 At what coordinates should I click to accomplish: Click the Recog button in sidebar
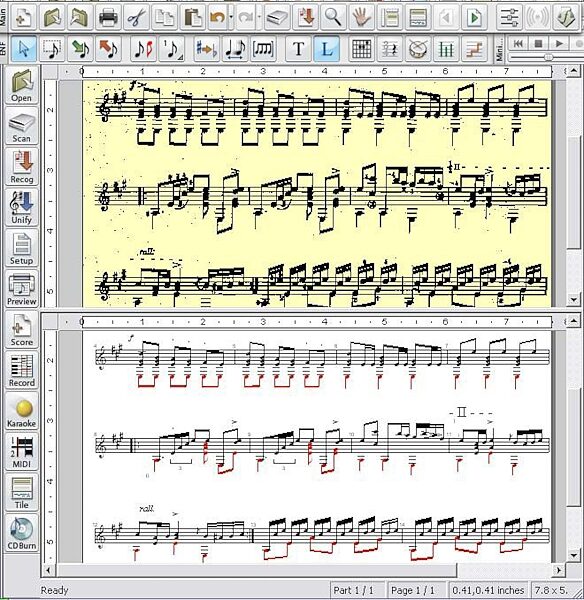(x=21, y=167)
